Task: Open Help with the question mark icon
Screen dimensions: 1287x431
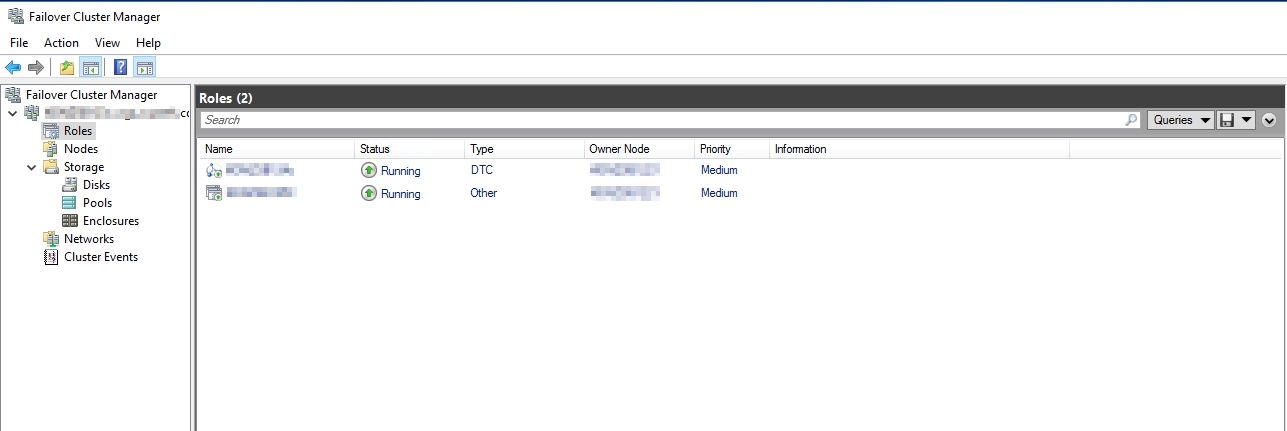Action: (120, 68)
